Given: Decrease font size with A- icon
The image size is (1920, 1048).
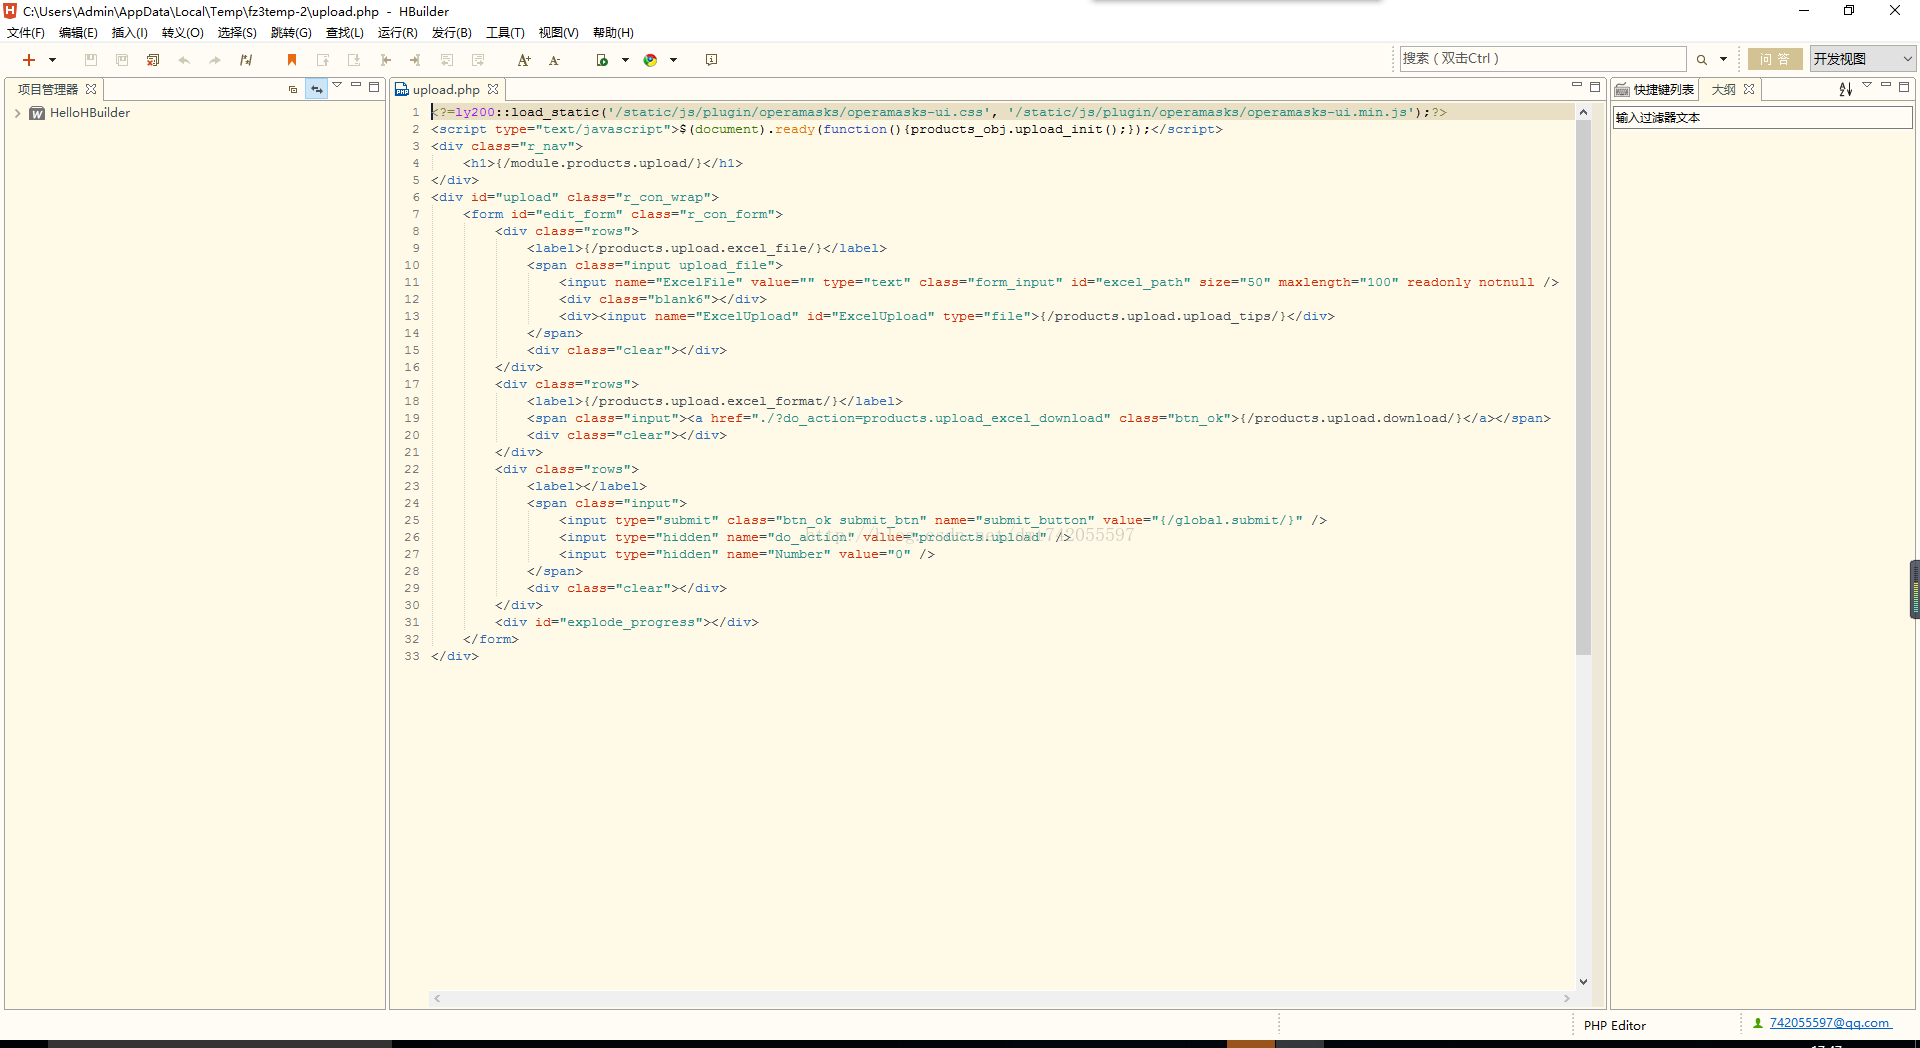Looking at the screenshot, I should [555, 60].
